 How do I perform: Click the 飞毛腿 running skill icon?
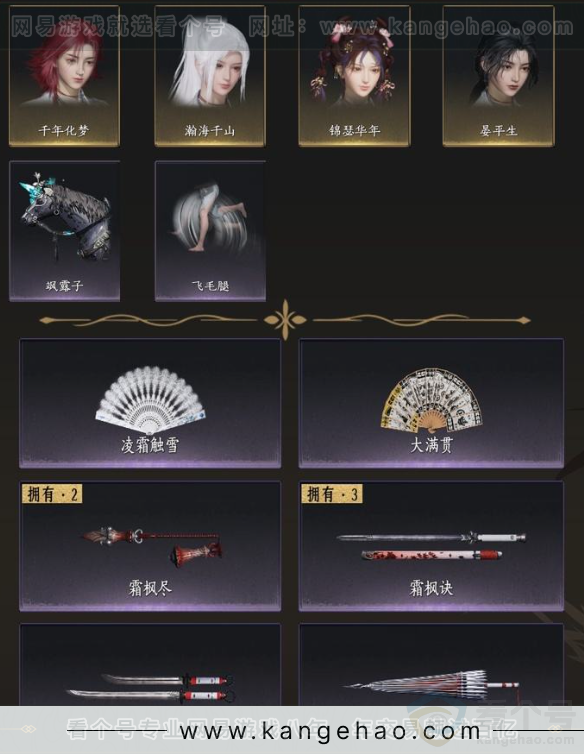(x=210, y=231)
